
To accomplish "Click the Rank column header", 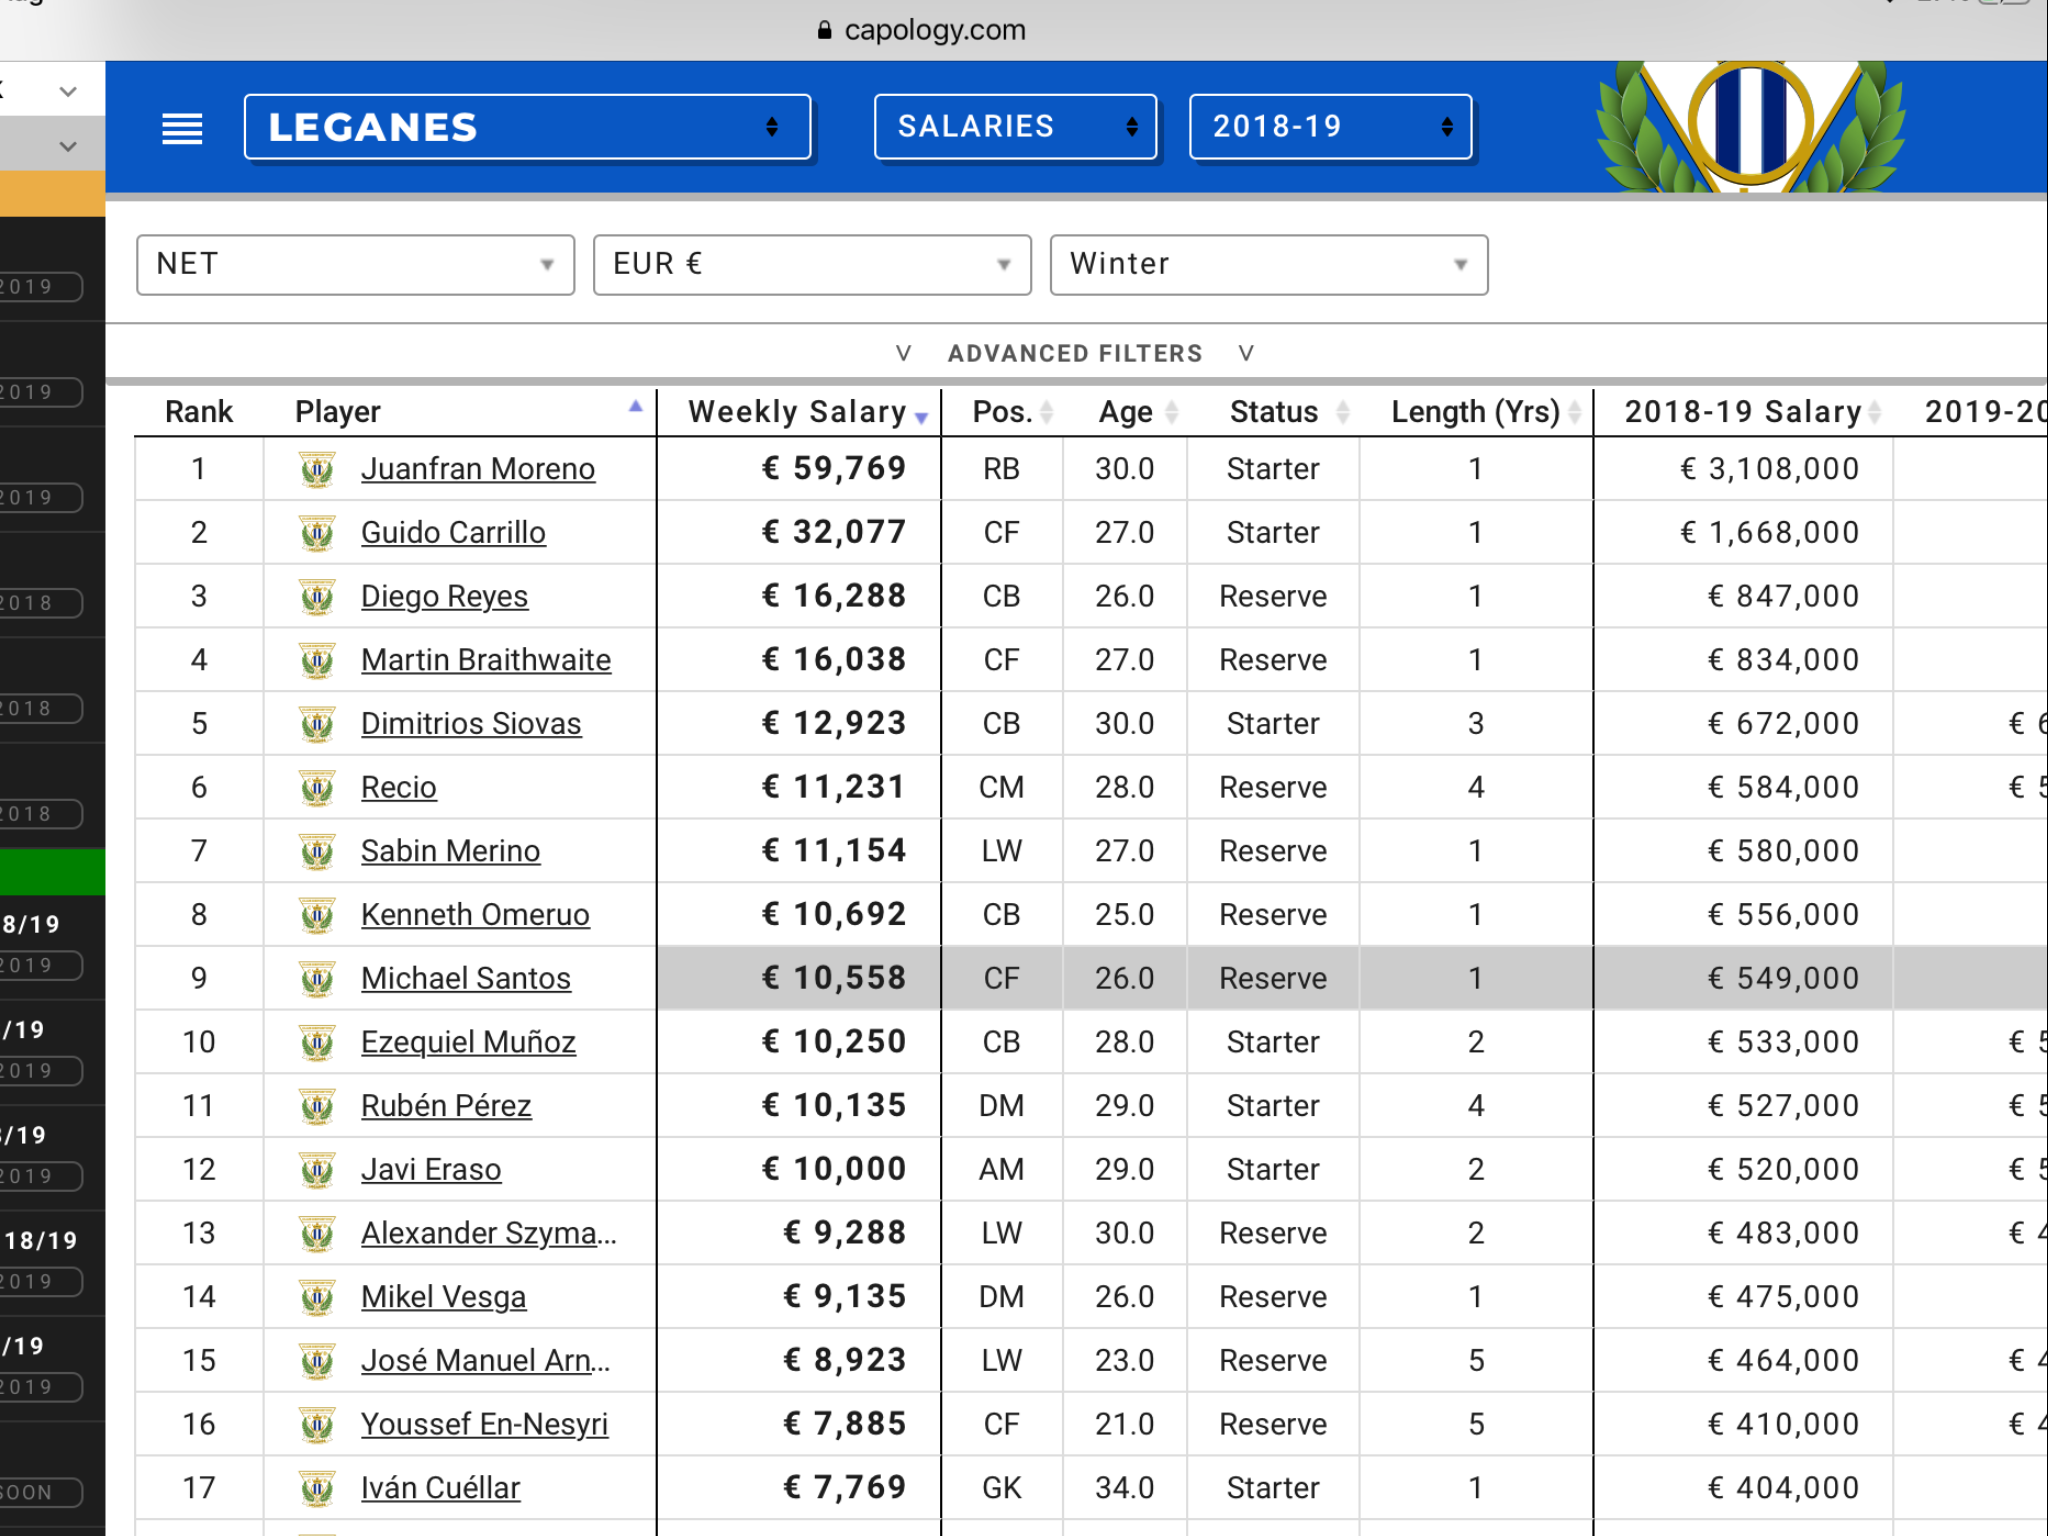I will [x=199, y=412].
